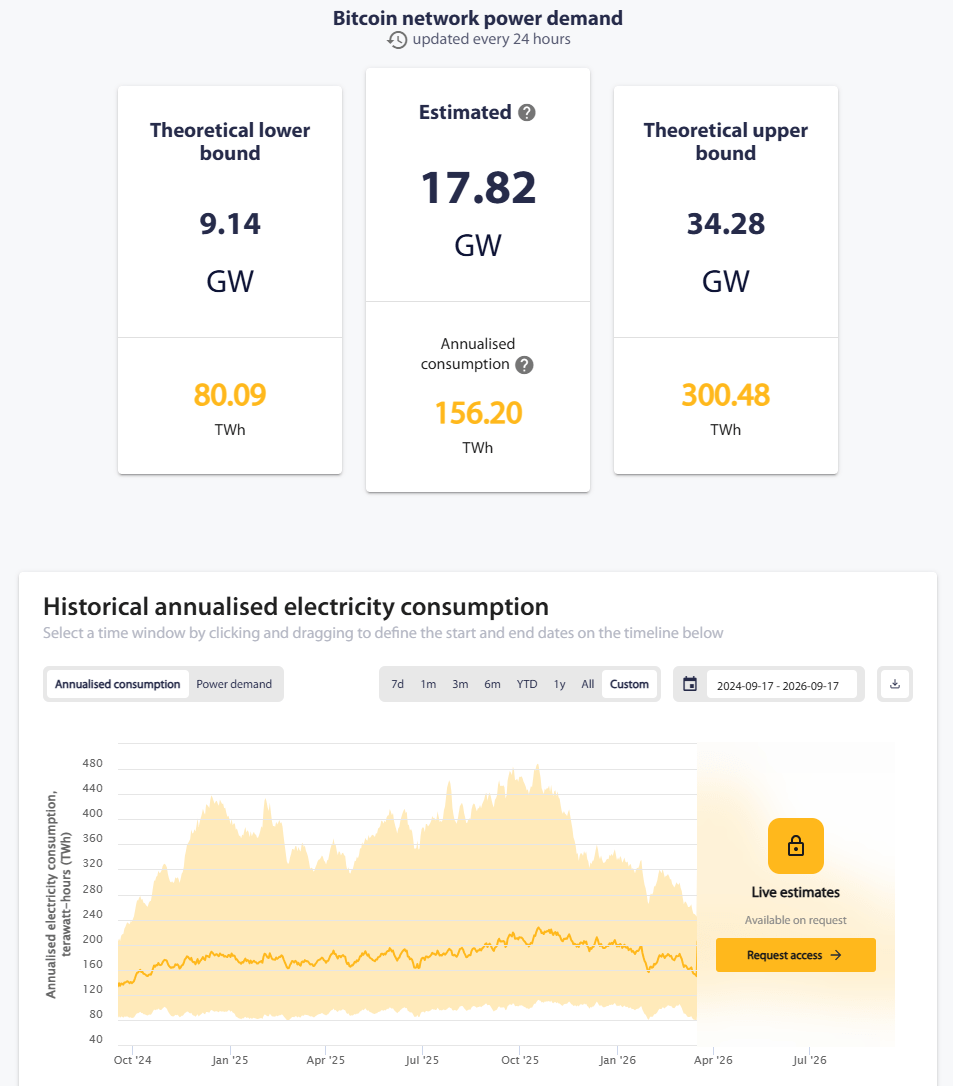Select the 1y time range

point(560,684)
